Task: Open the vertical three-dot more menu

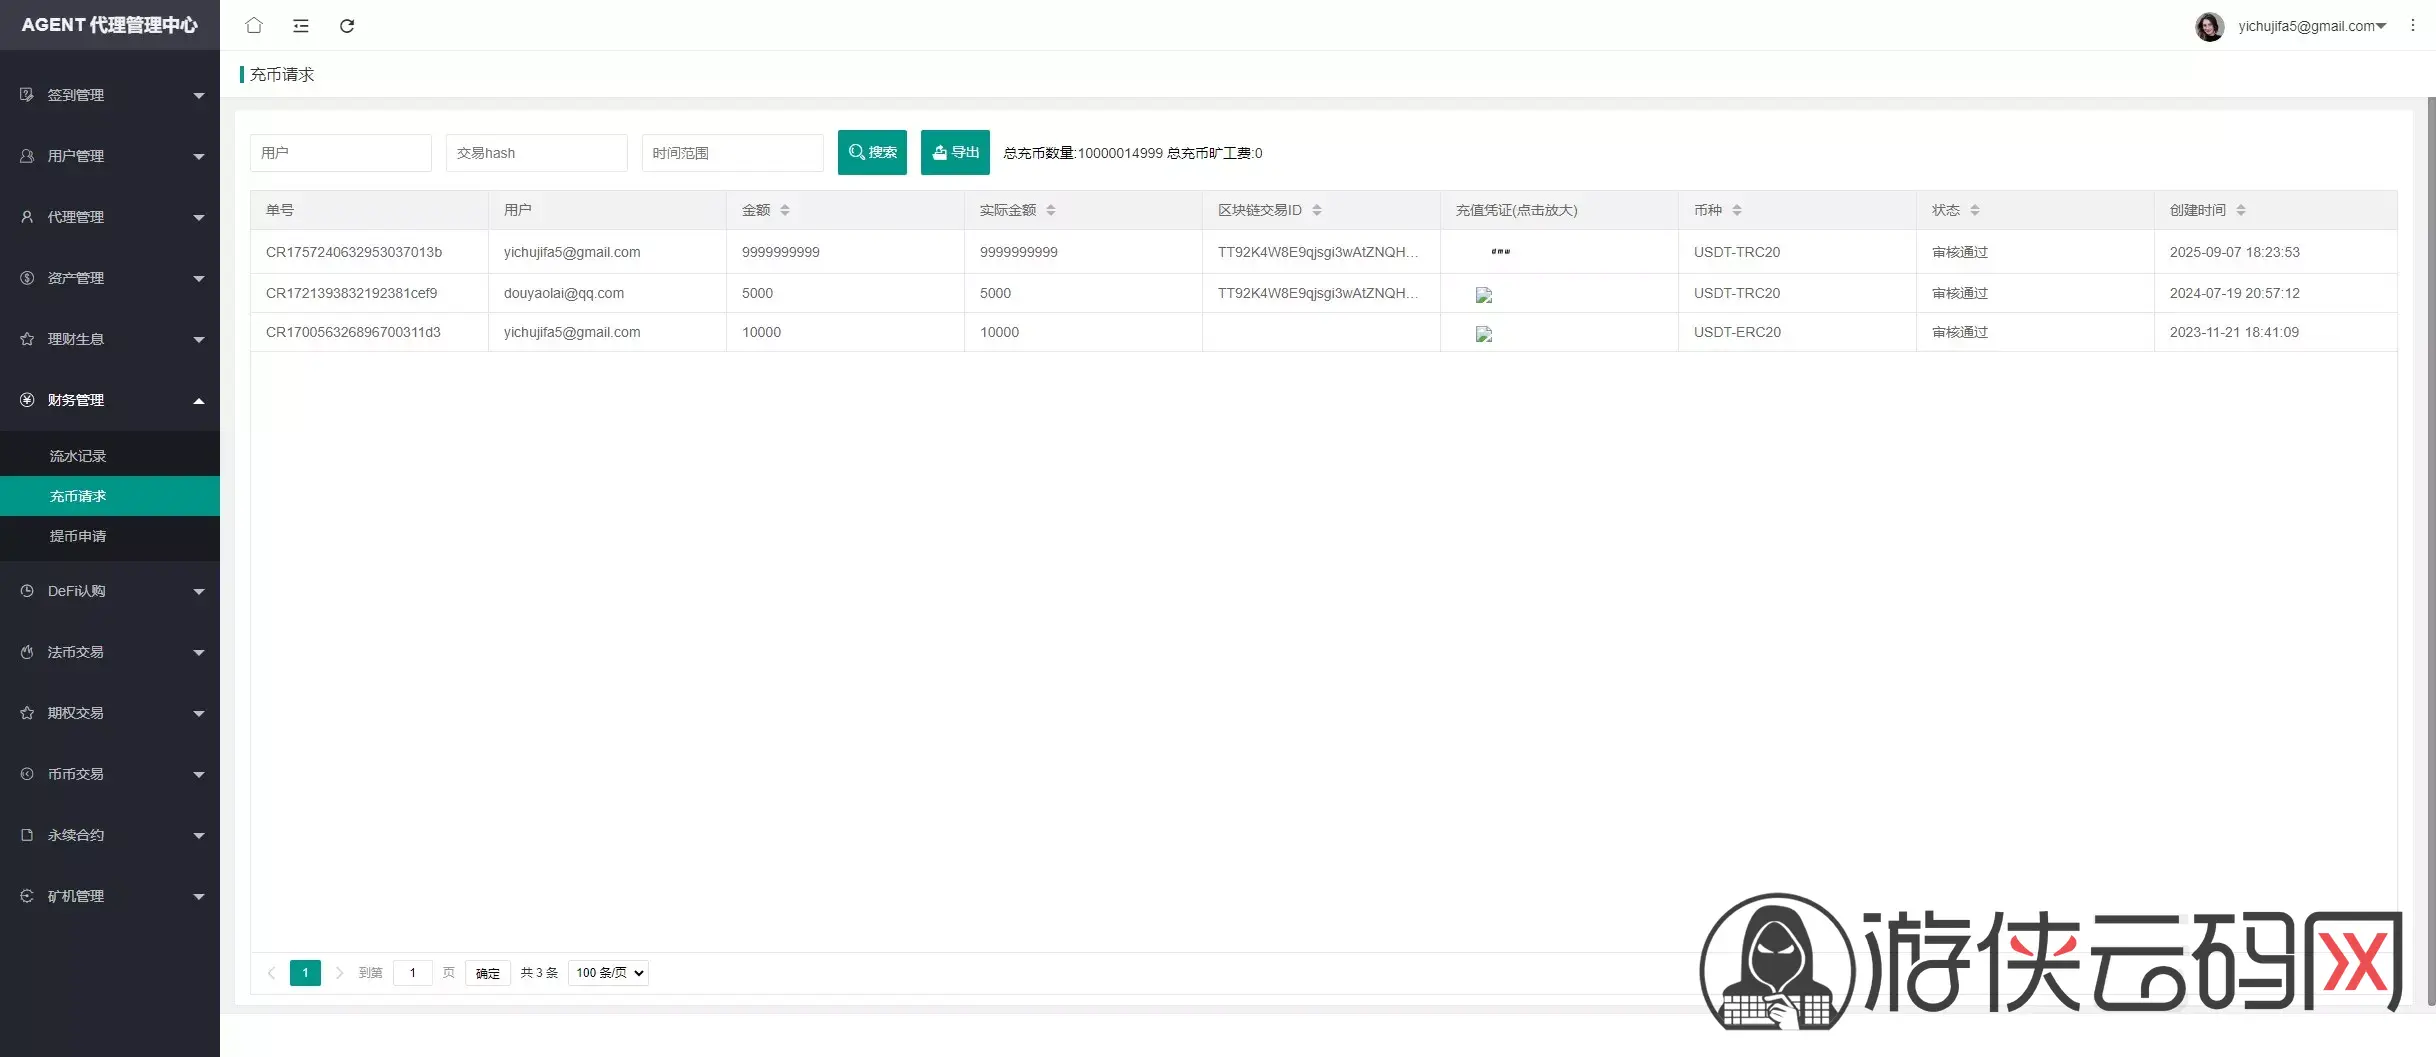Action: [x=2413, y=26]
